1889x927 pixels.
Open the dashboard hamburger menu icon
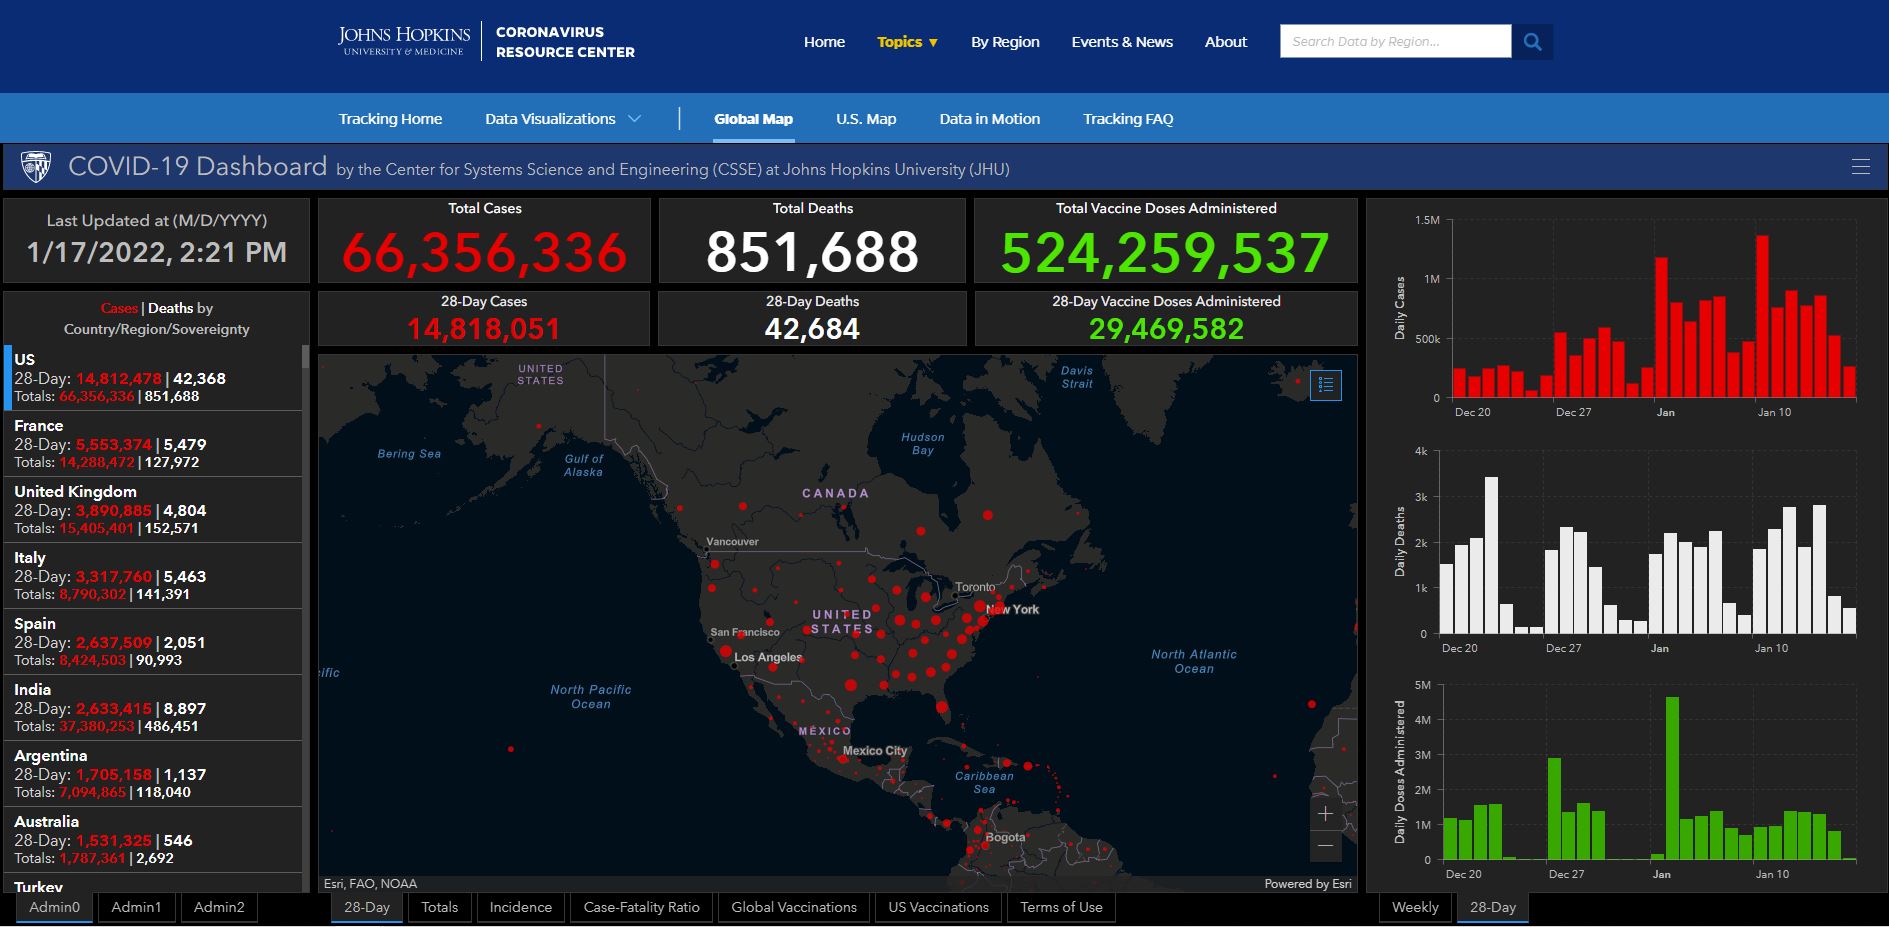coord(1861,167)
